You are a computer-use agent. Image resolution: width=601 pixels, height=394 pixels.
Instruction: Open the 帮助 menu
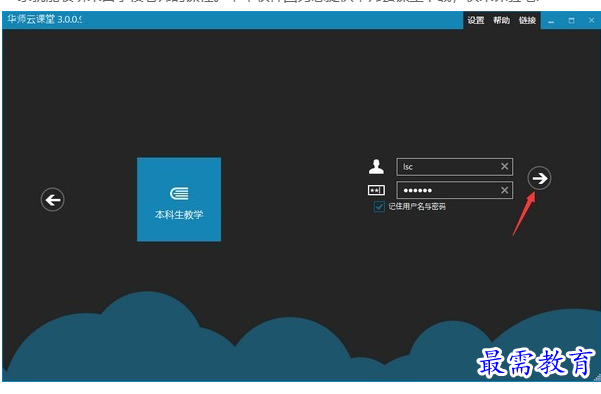501,20
